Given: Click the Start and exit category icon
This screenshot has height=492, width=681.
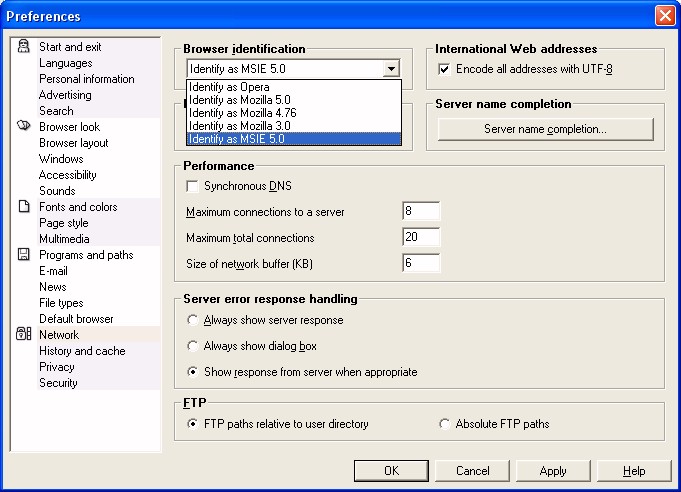Looking at the screenshot, I should [23, 46].
